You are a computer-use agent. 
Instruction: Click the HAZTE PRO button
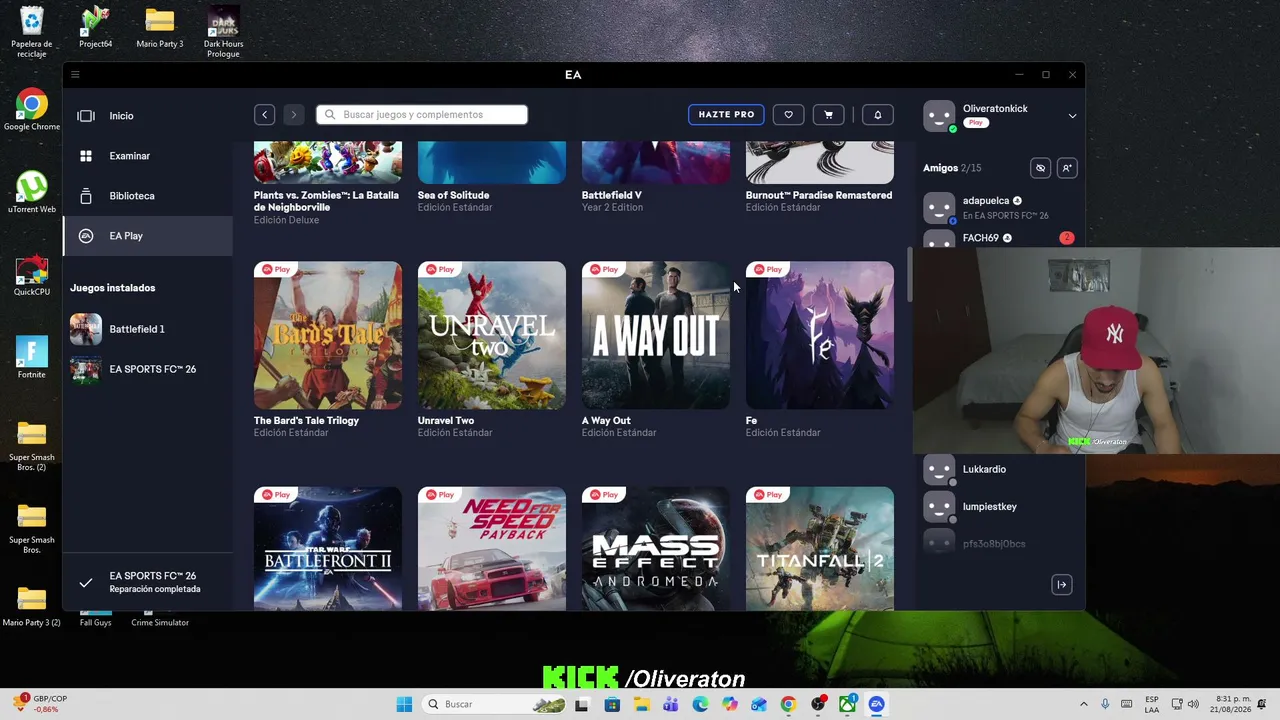[726, 115]
